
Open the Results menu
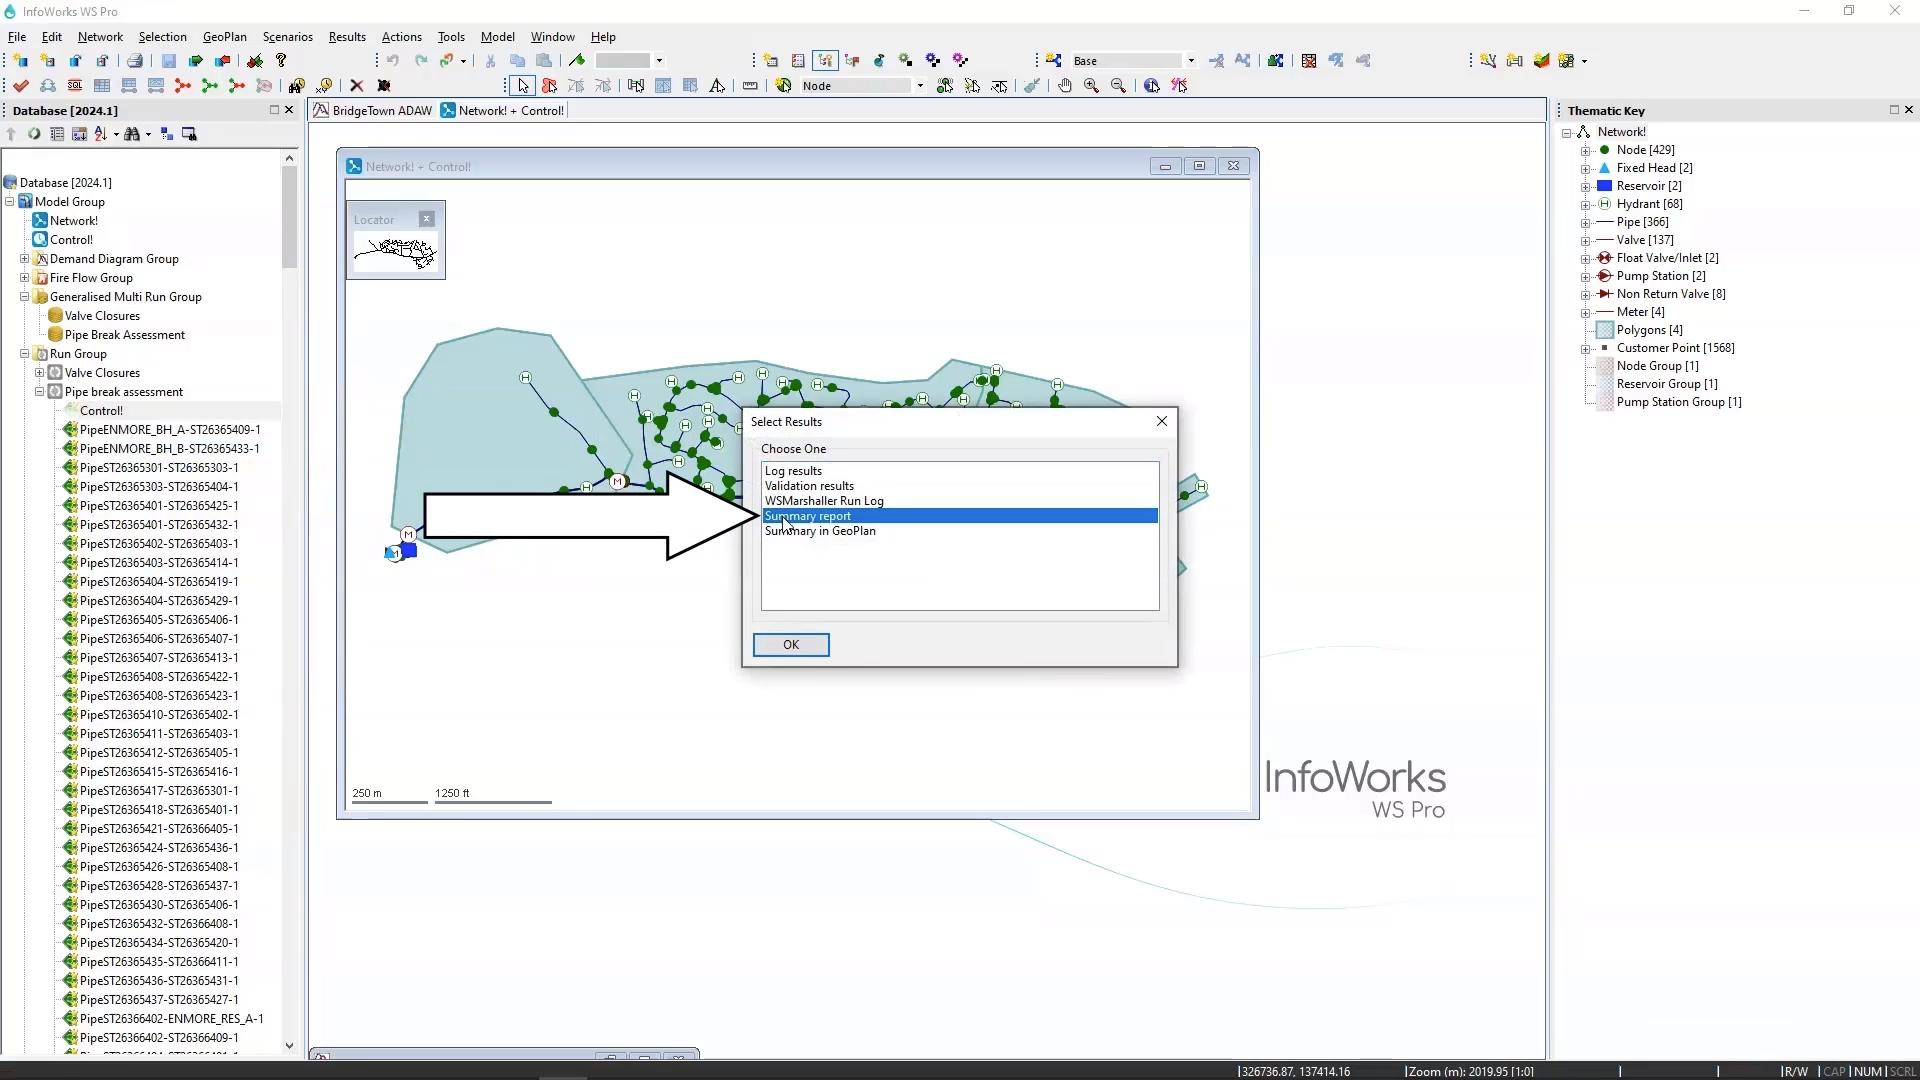347,37
